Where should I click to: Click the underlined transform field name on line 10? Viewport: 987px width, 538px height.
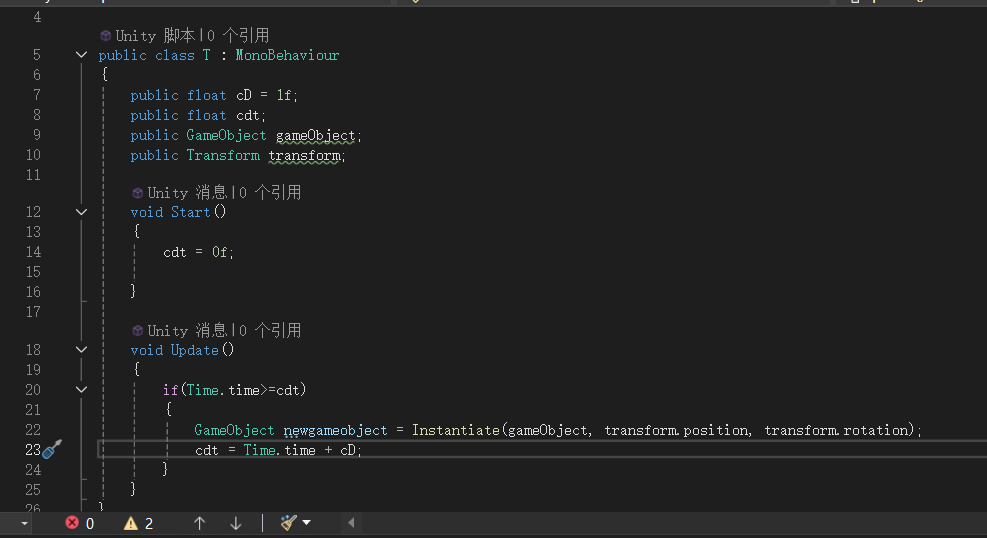(x=305, y=155)
